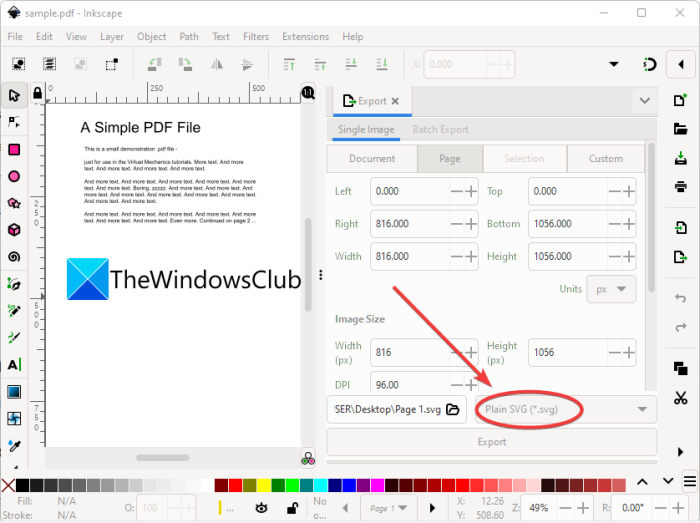Open the Units px dropdown
The width and height of the screenshot is (700, 523).
tap(611, 289)
